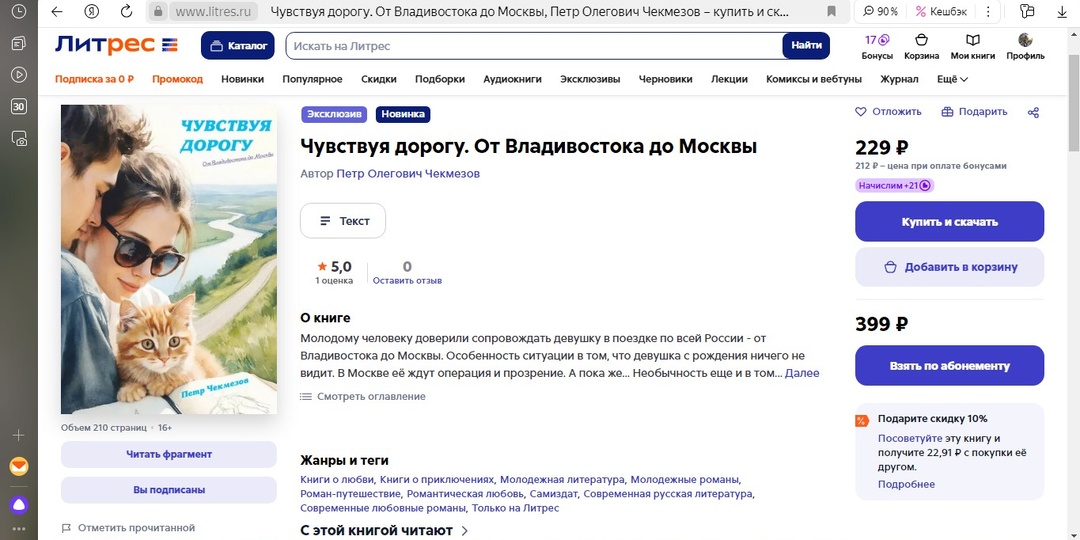1080x540 pixels.
Task: Toggle subscription Вы подписаны button
Action: pos(169,490)
